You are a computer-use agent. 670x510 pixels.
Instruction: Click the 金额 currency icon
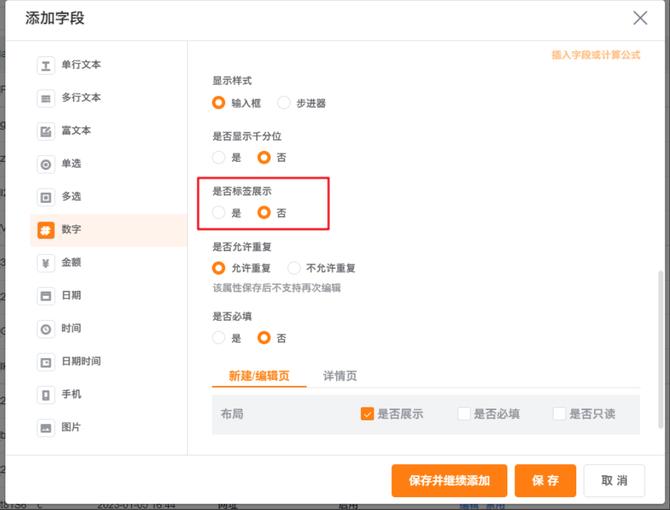pyautogui.click(x=46, y=263)
